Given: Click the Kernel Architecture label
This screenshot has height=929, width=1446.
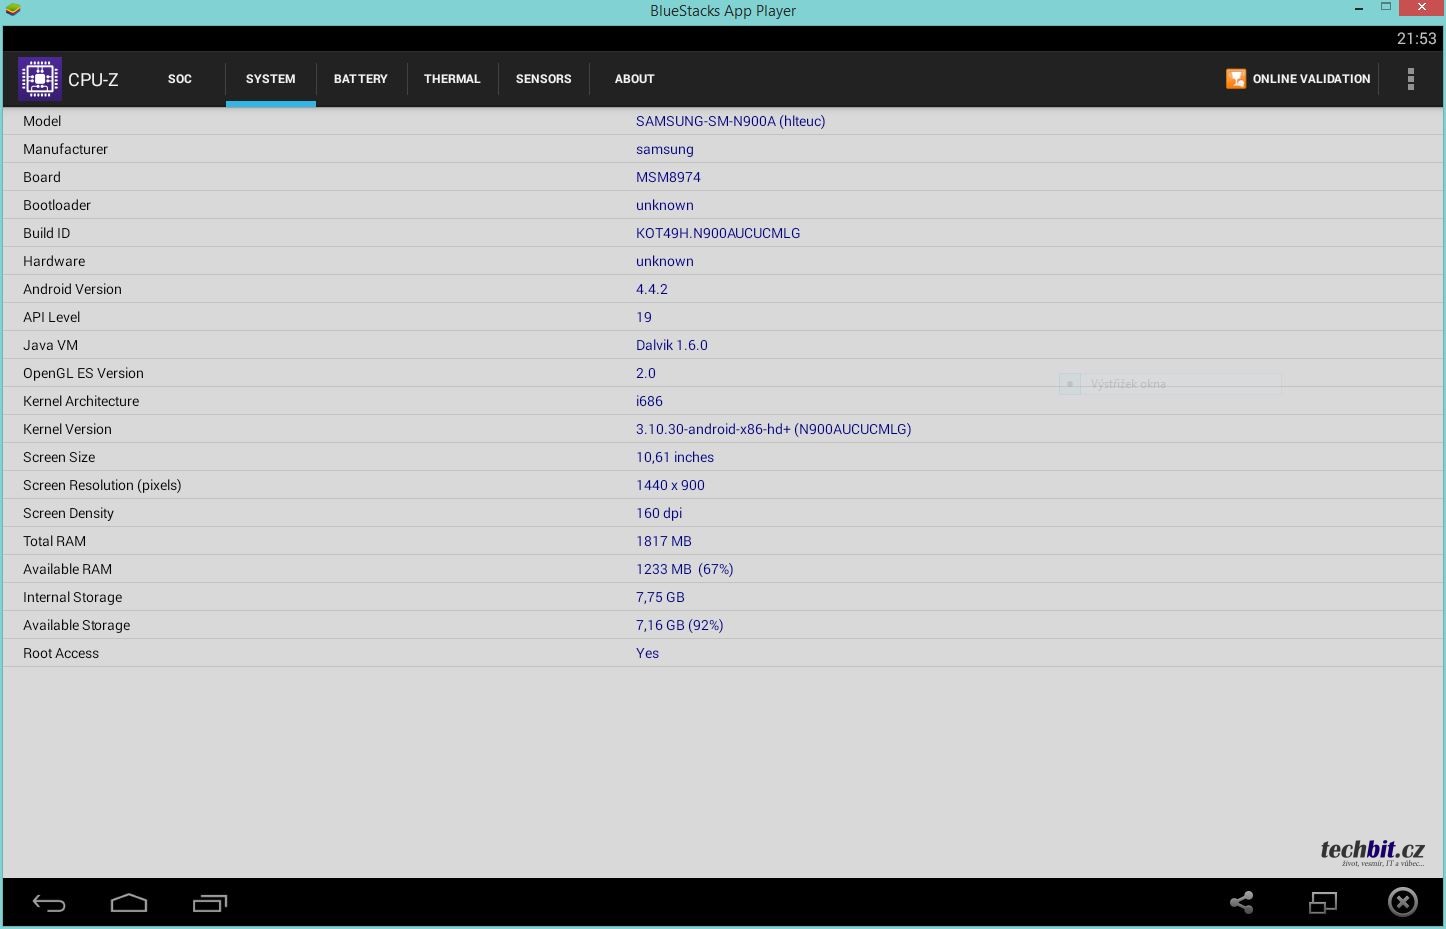Looking at the screenshot, I should click(x=81, y=401).
